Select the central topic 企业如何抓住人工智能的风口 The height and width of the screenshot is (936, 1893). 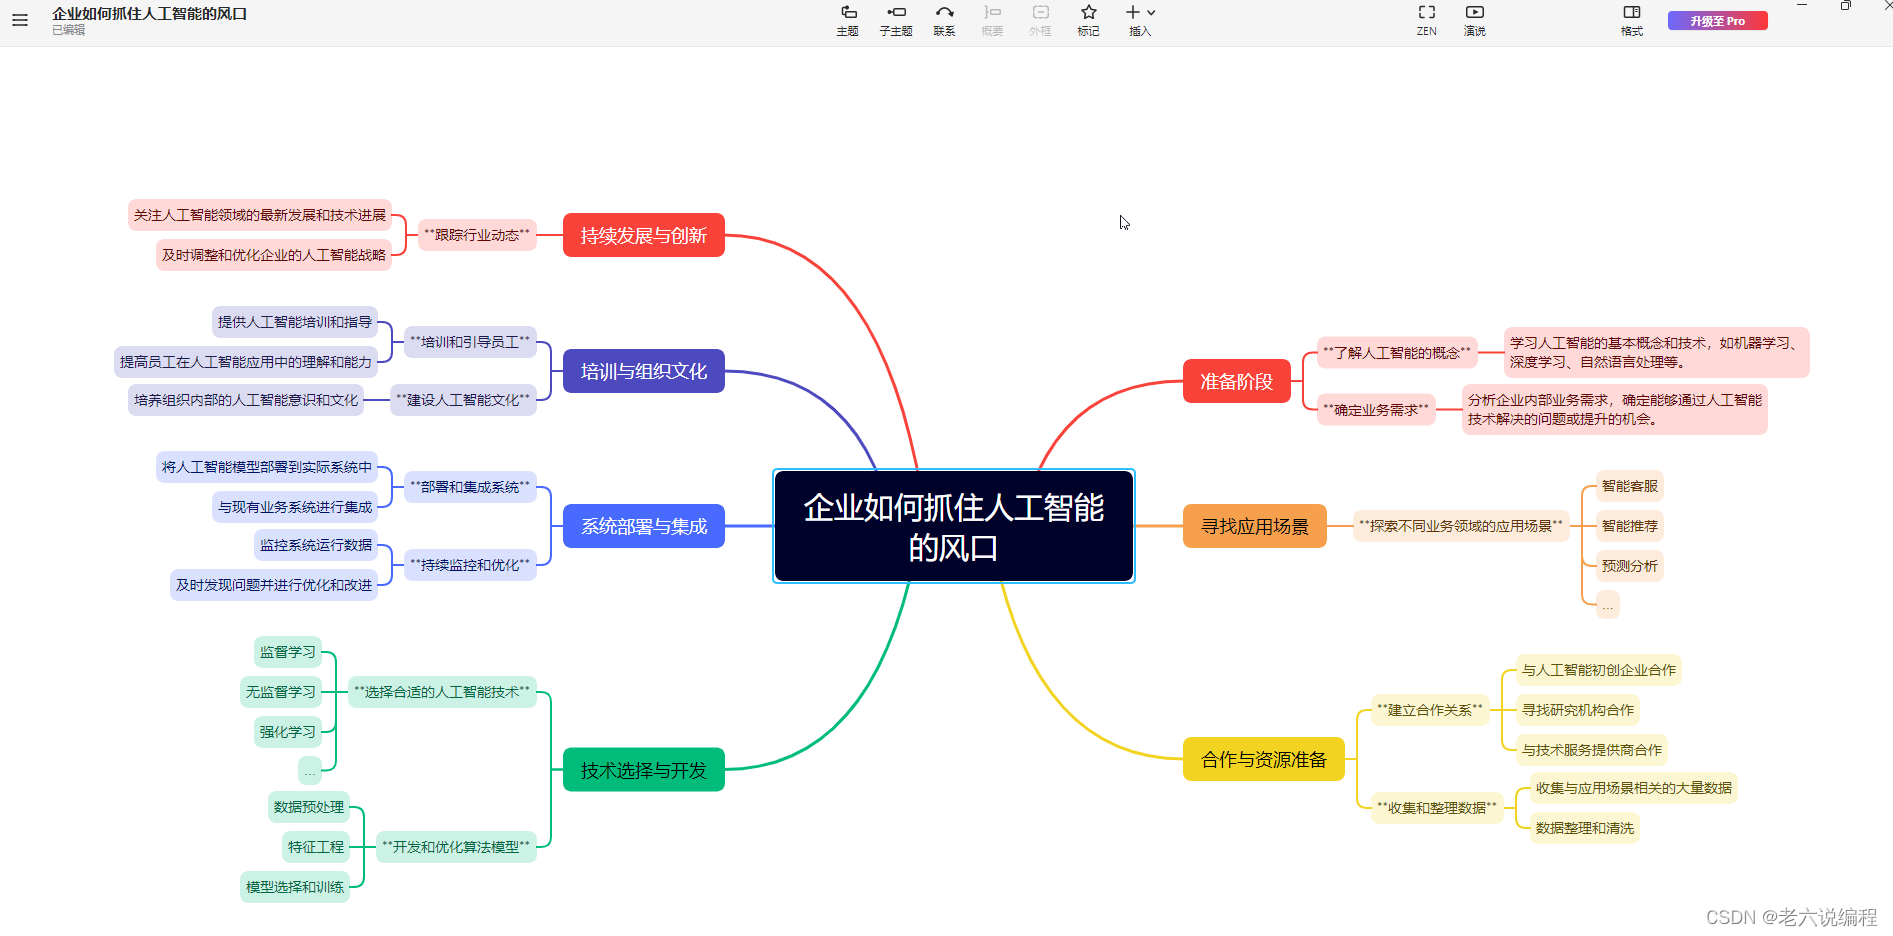pyautogui.click(x=954, y=526)
